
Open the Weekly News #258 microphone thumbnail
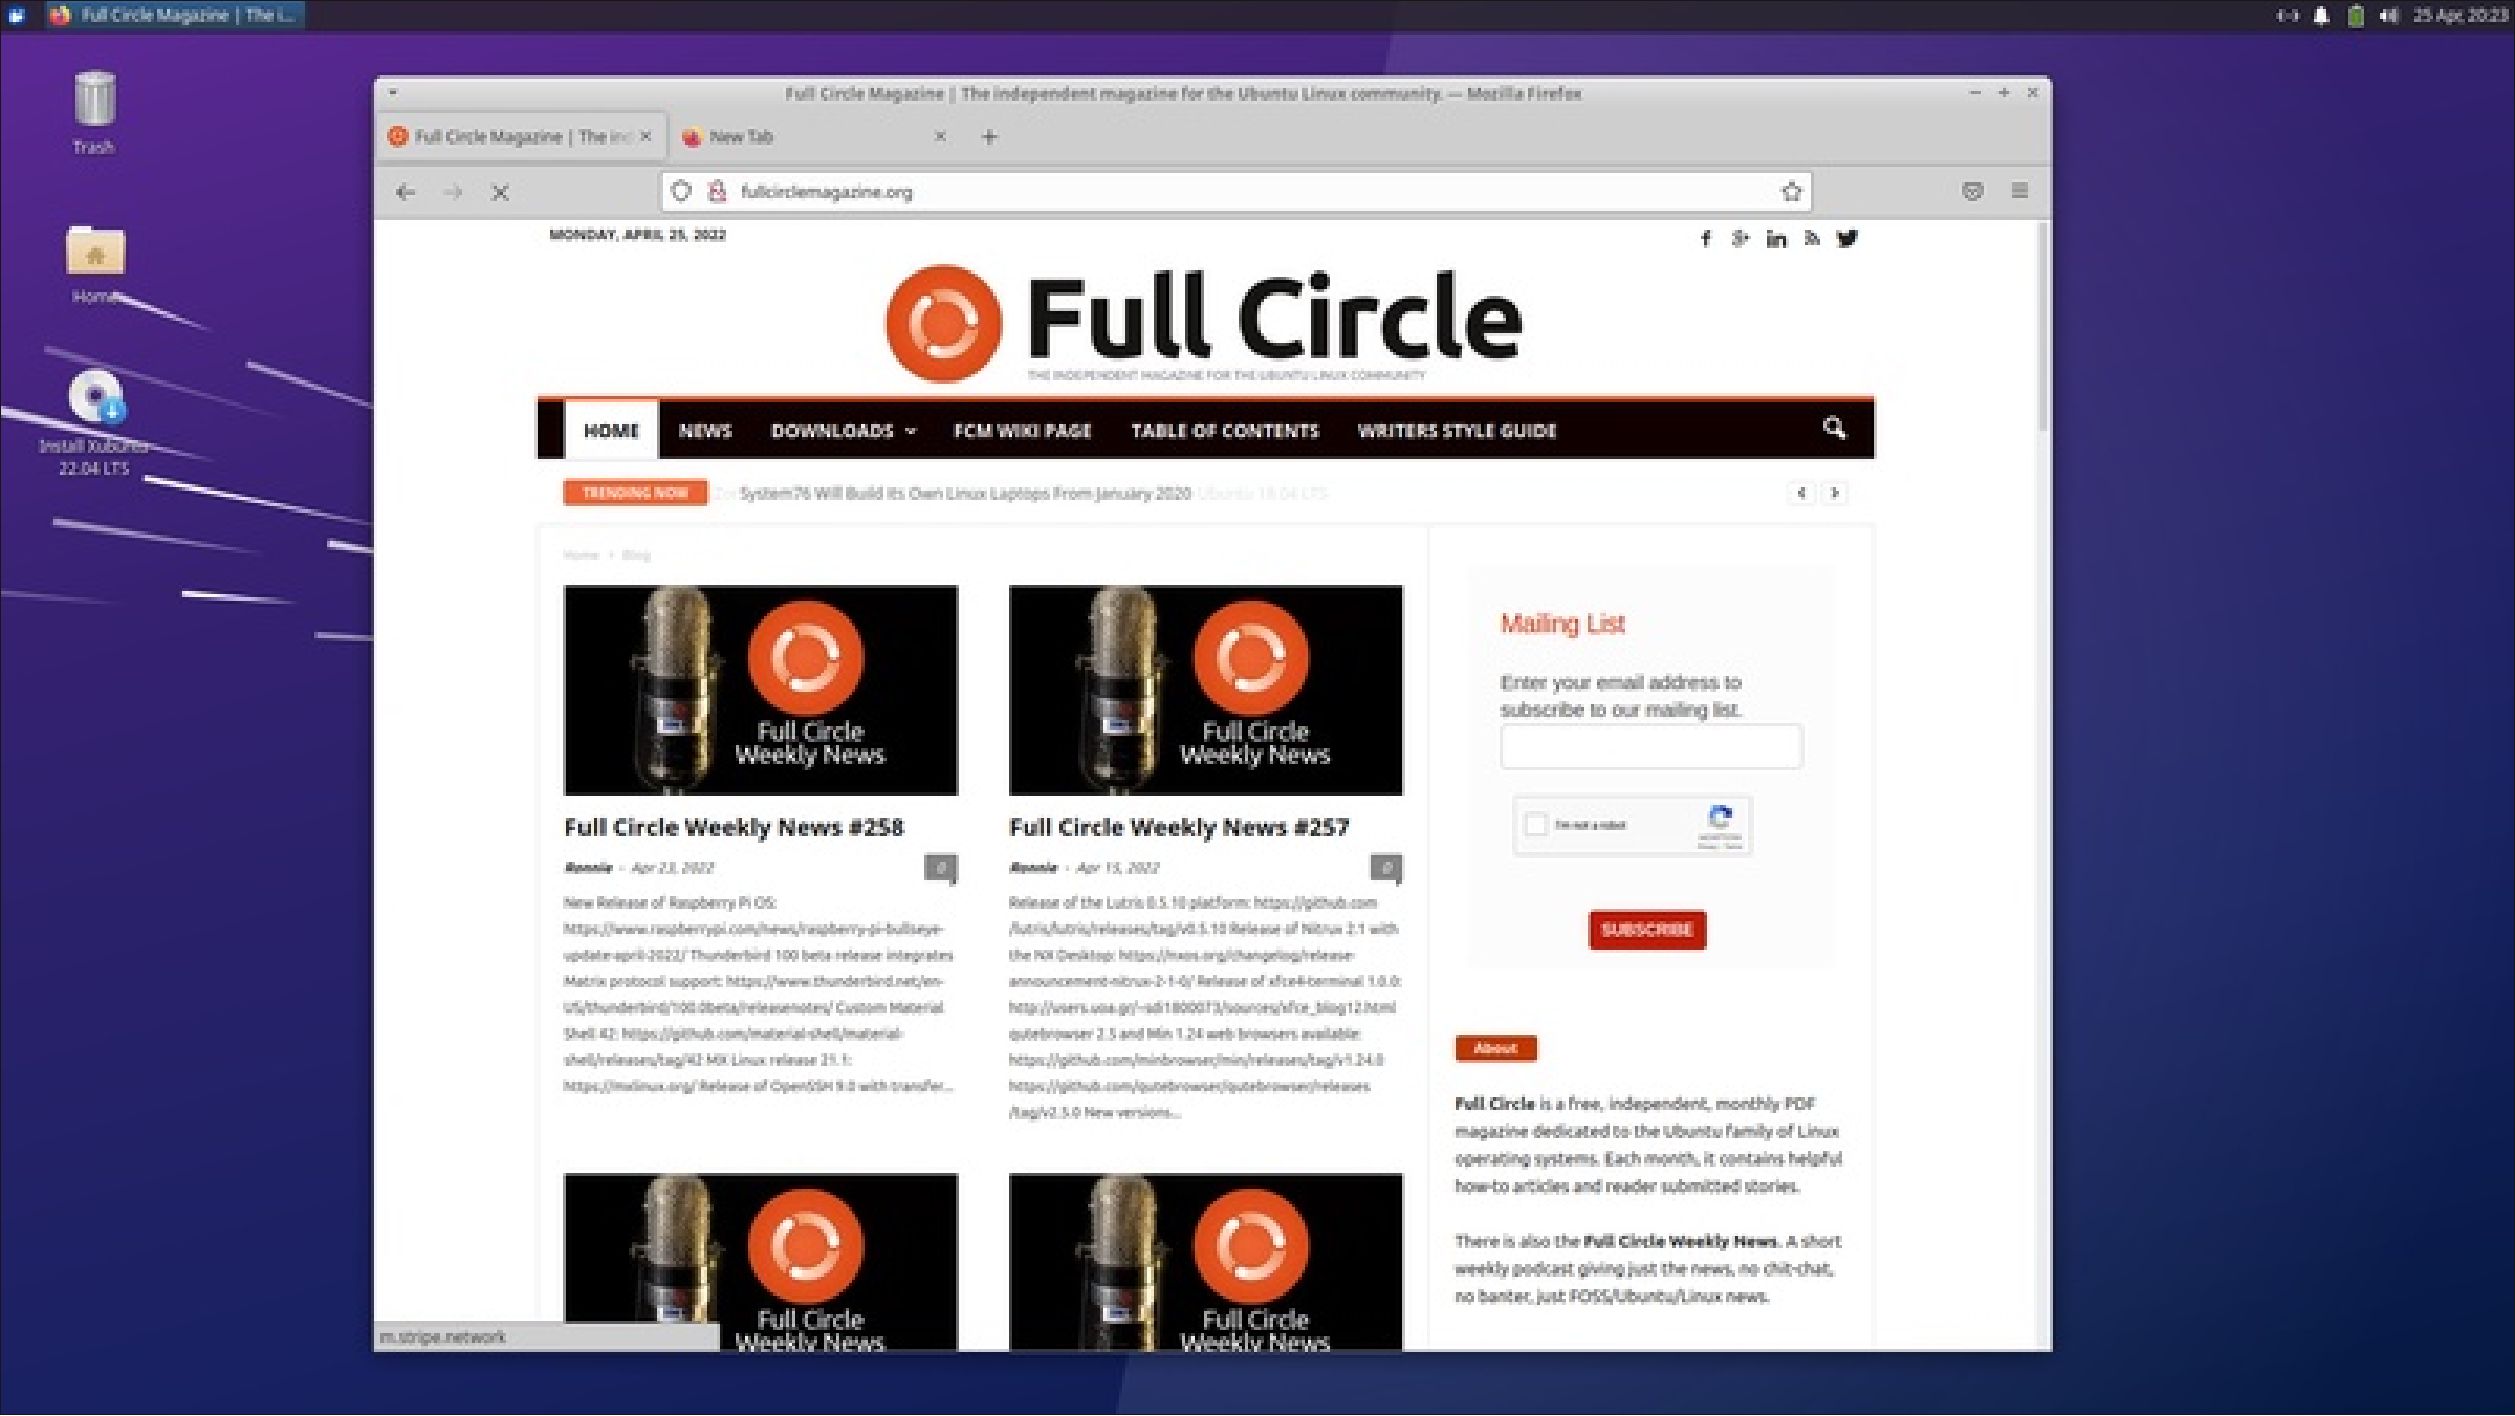tap(760, 690)
